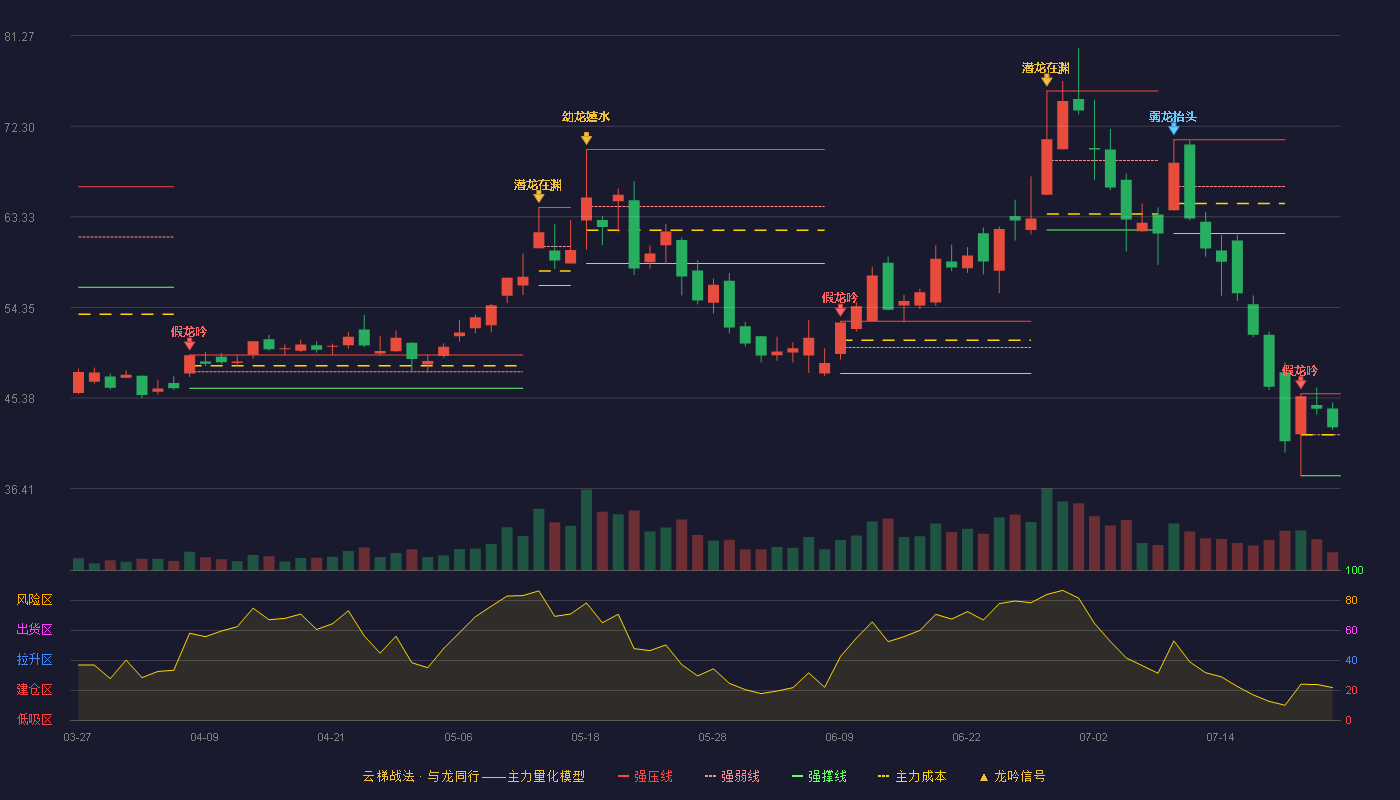Click the 54.35 price axis label
Image resolution: width=1400 pixels, height=800 pixels.
pos(19,309)
